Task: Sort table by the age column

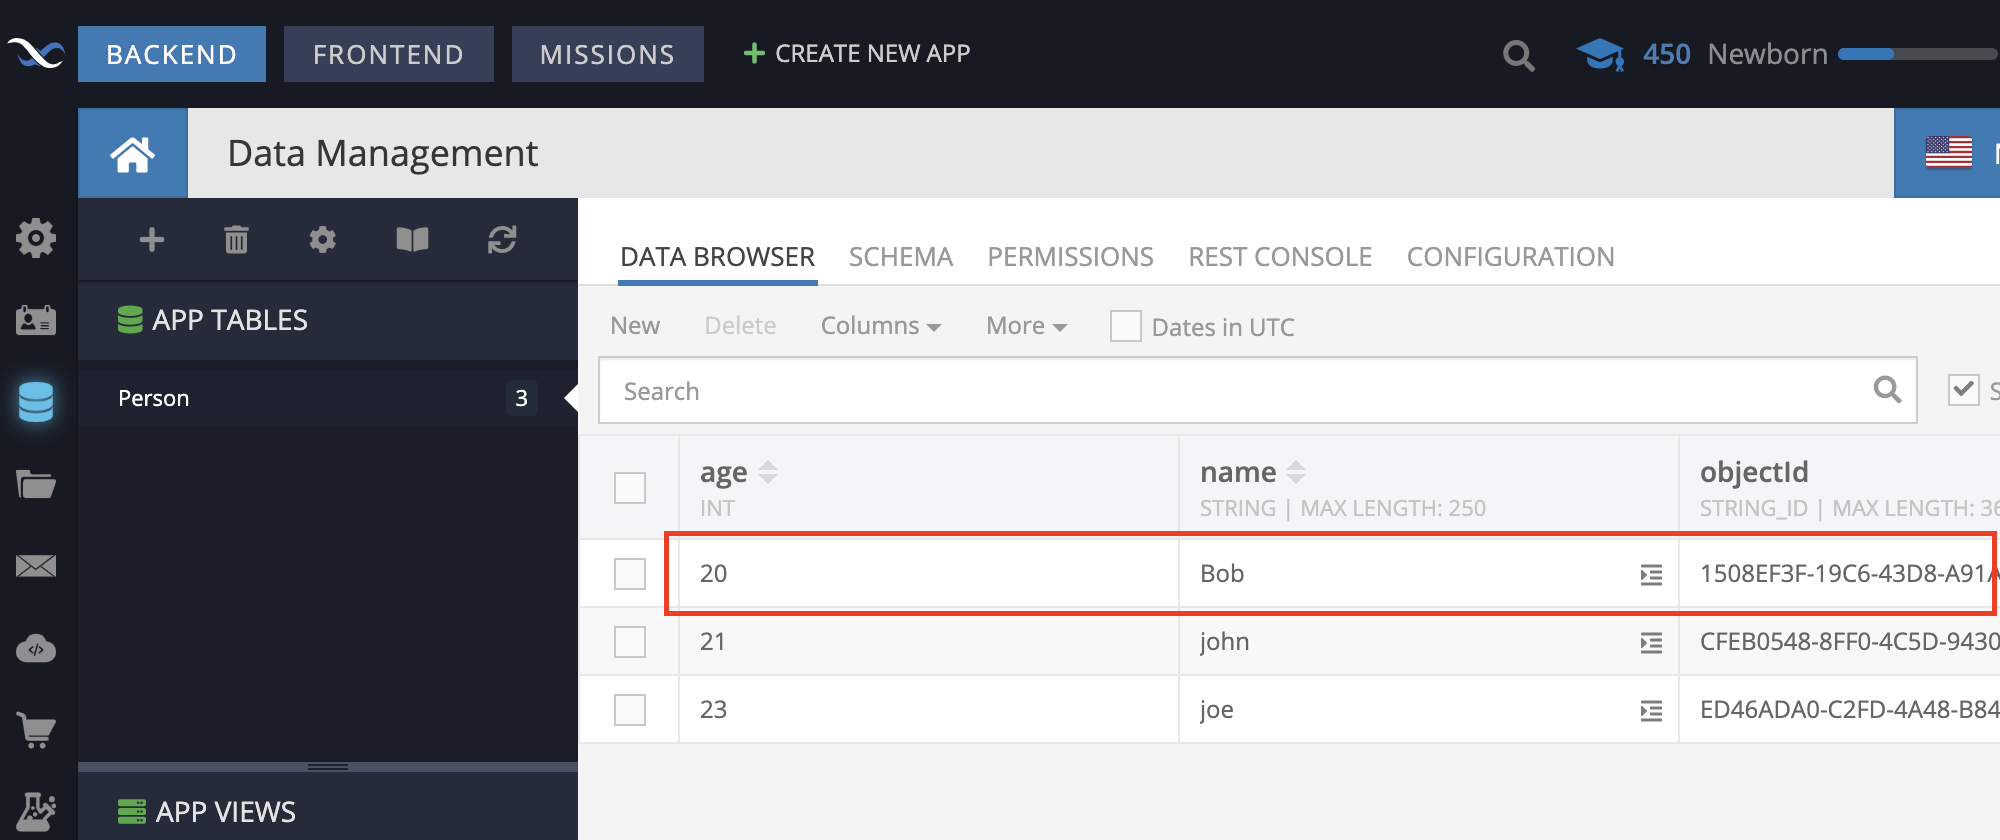Action: tap(768, 472)
